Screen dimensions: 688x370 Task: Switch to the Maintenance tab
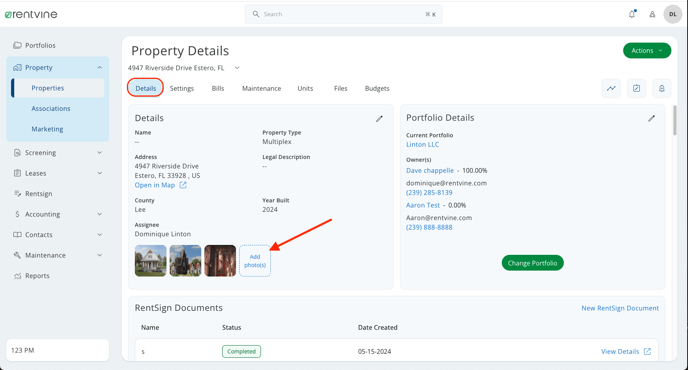click(262, 88)
